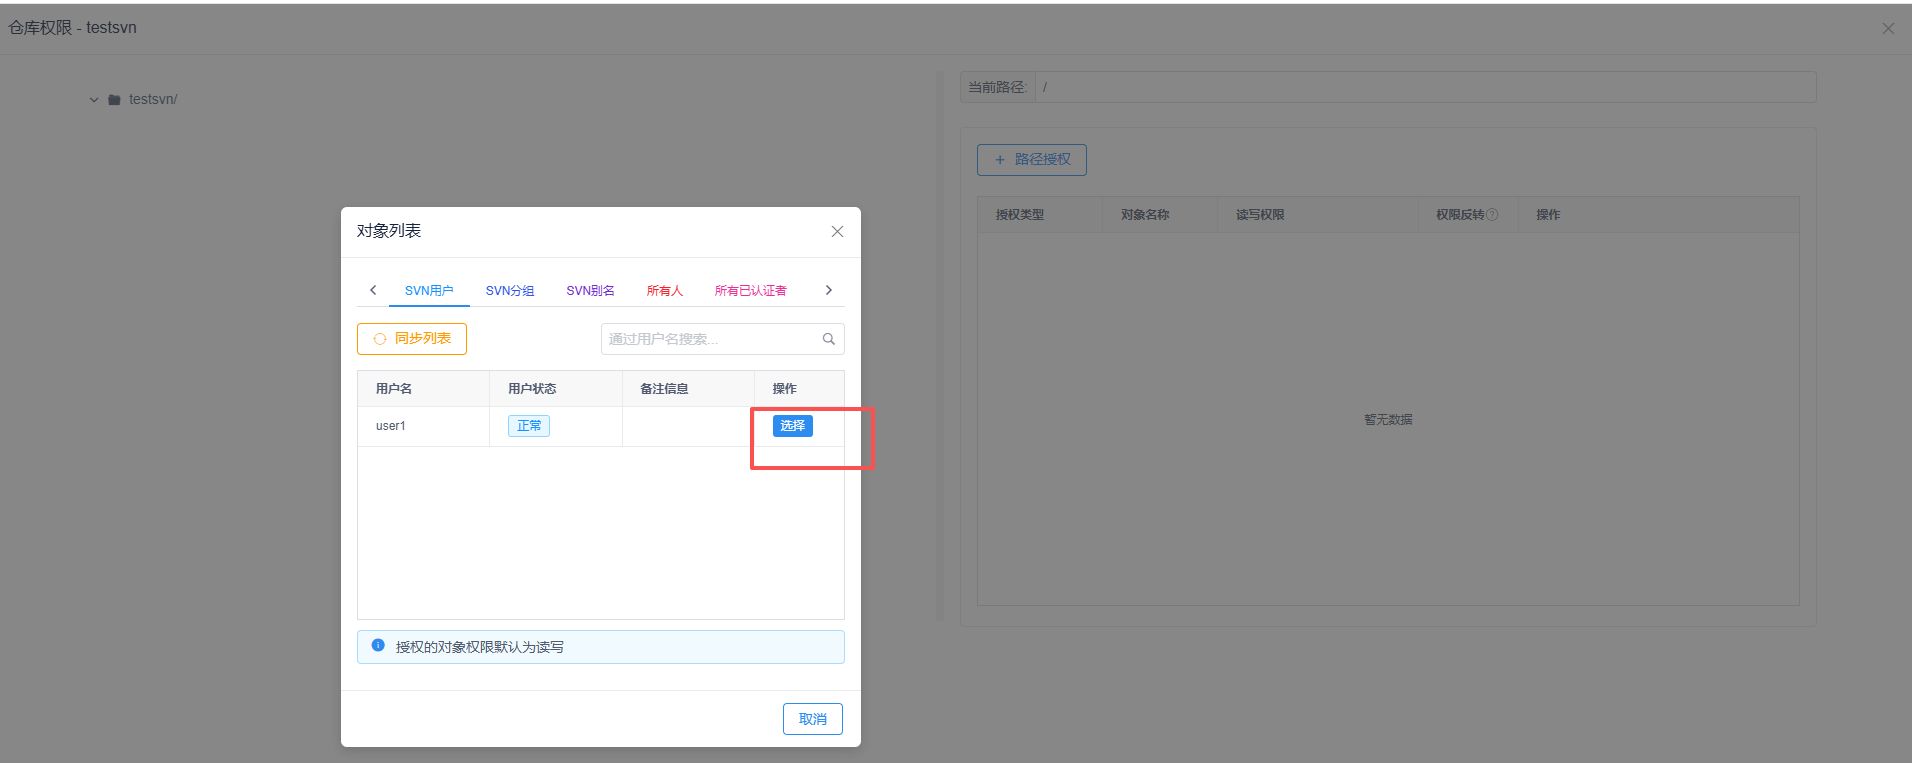Click the 正常 status tag for user1
The image size is (1912, 763).
pos(529,426)
